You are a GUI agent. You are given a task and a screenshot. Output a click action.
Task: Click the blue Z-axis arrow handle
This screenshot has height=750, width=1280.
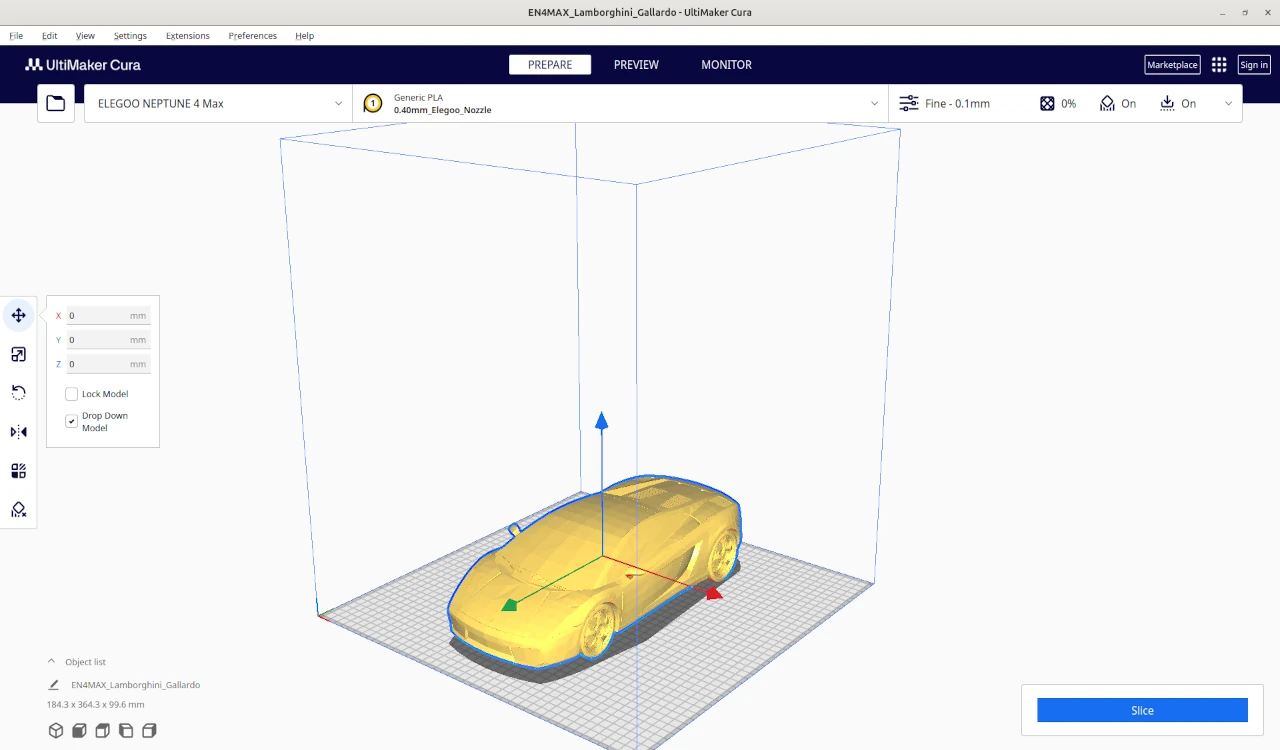(x=602, y=421)
